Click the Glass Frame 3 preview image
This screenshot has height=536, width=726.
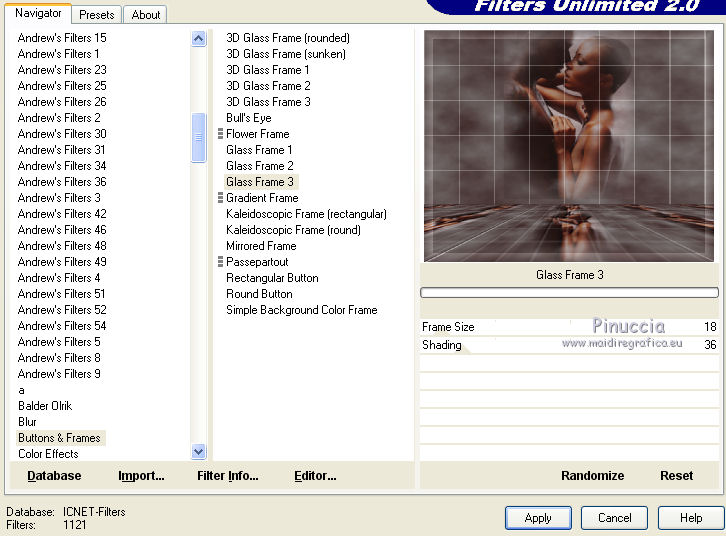click(569, 146)
